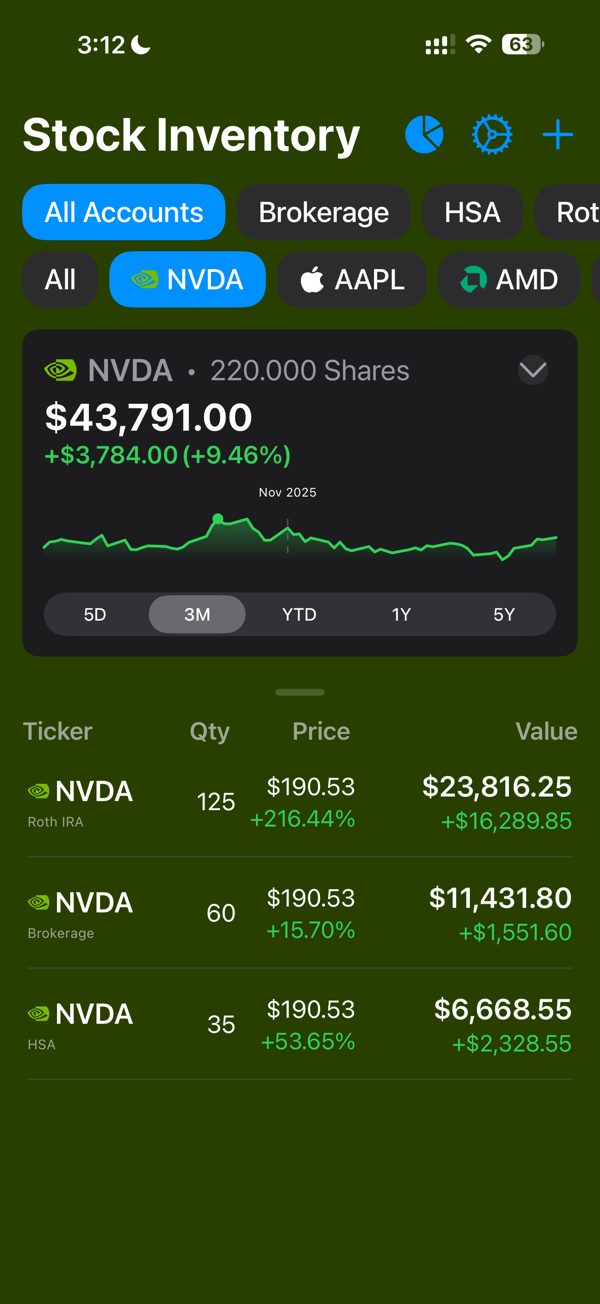This screenshot has height=1304, width=600.
Task: Open settings using the gear icon
Action: pos(492,134)
